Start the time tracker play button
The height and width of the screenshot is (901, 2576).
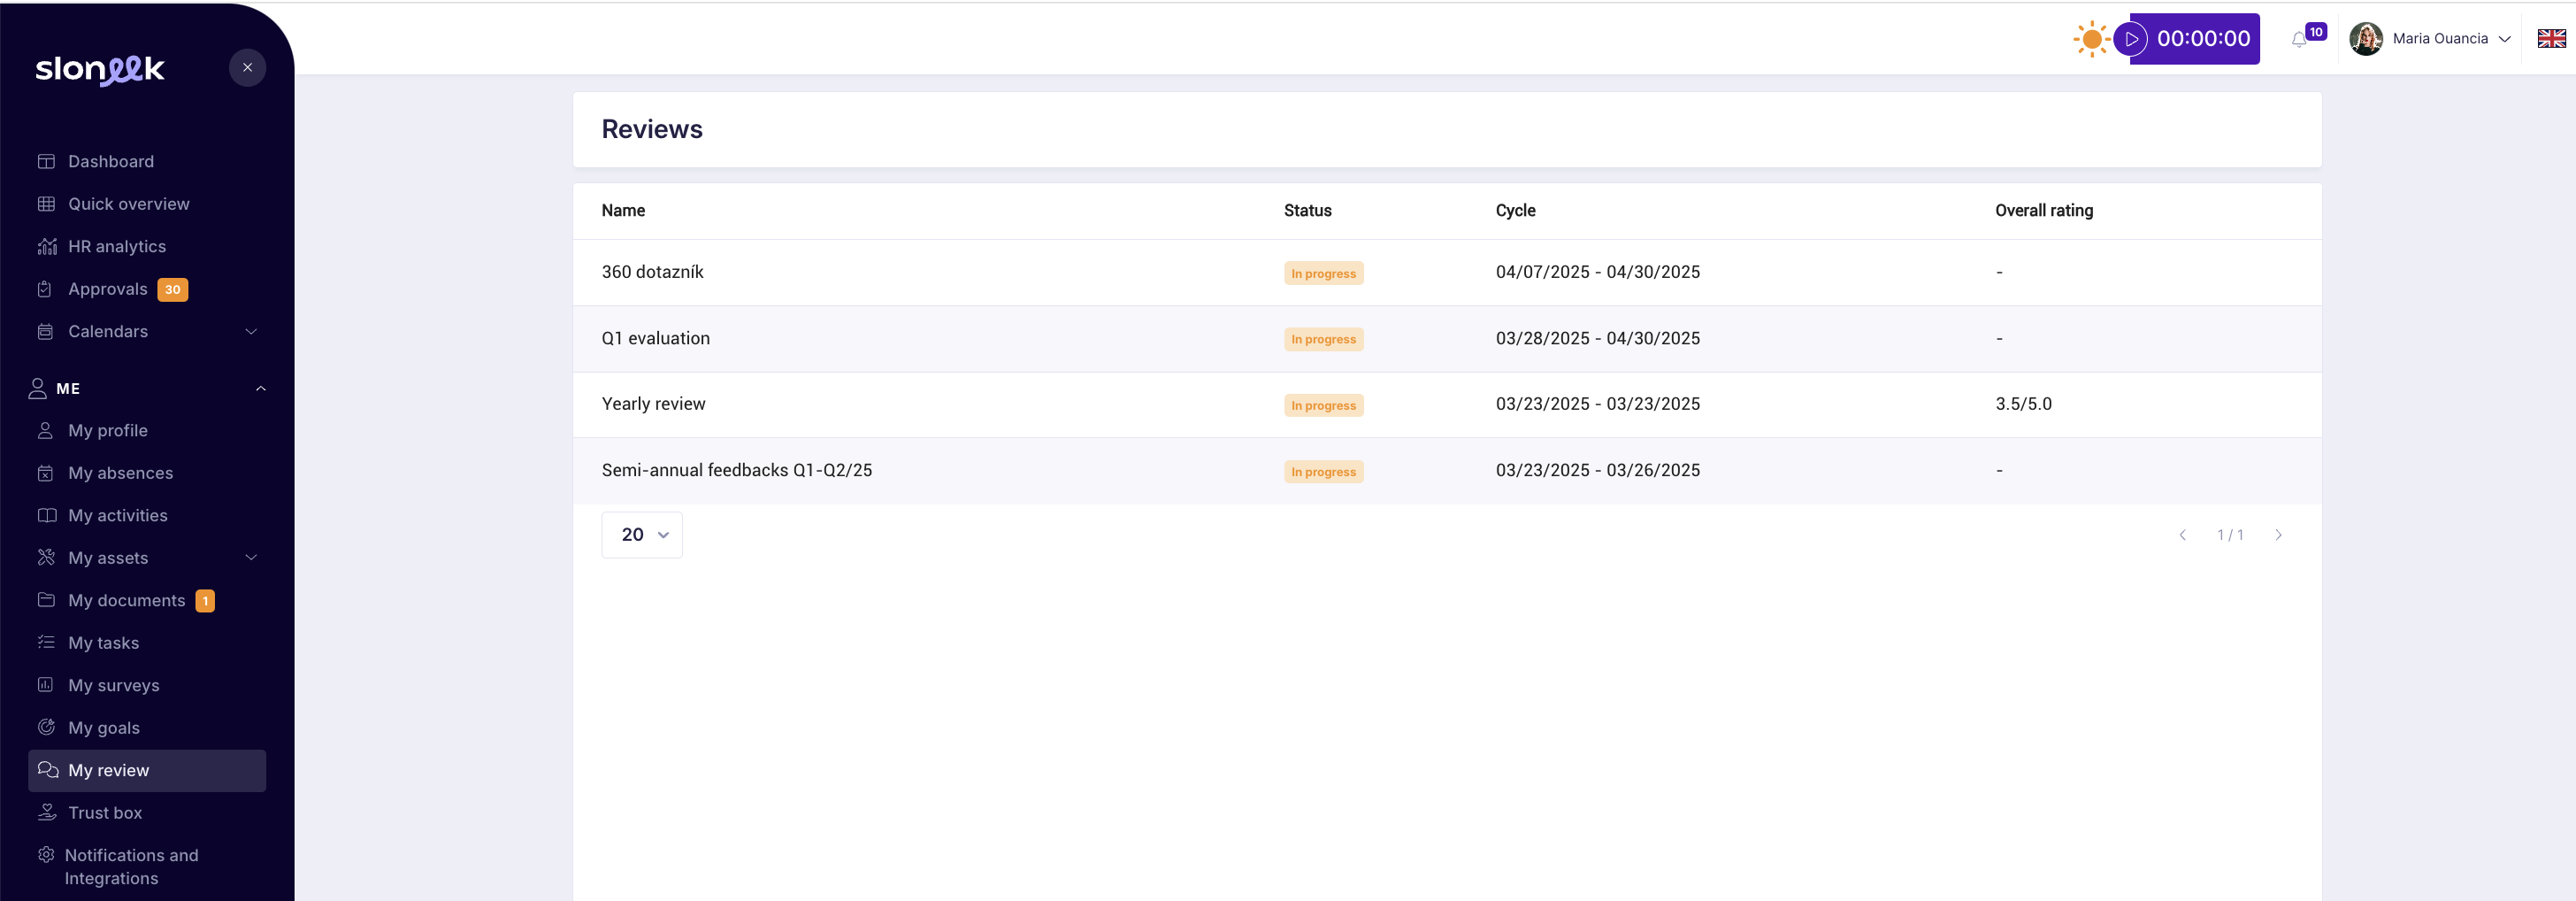(x=2131, y=39)
